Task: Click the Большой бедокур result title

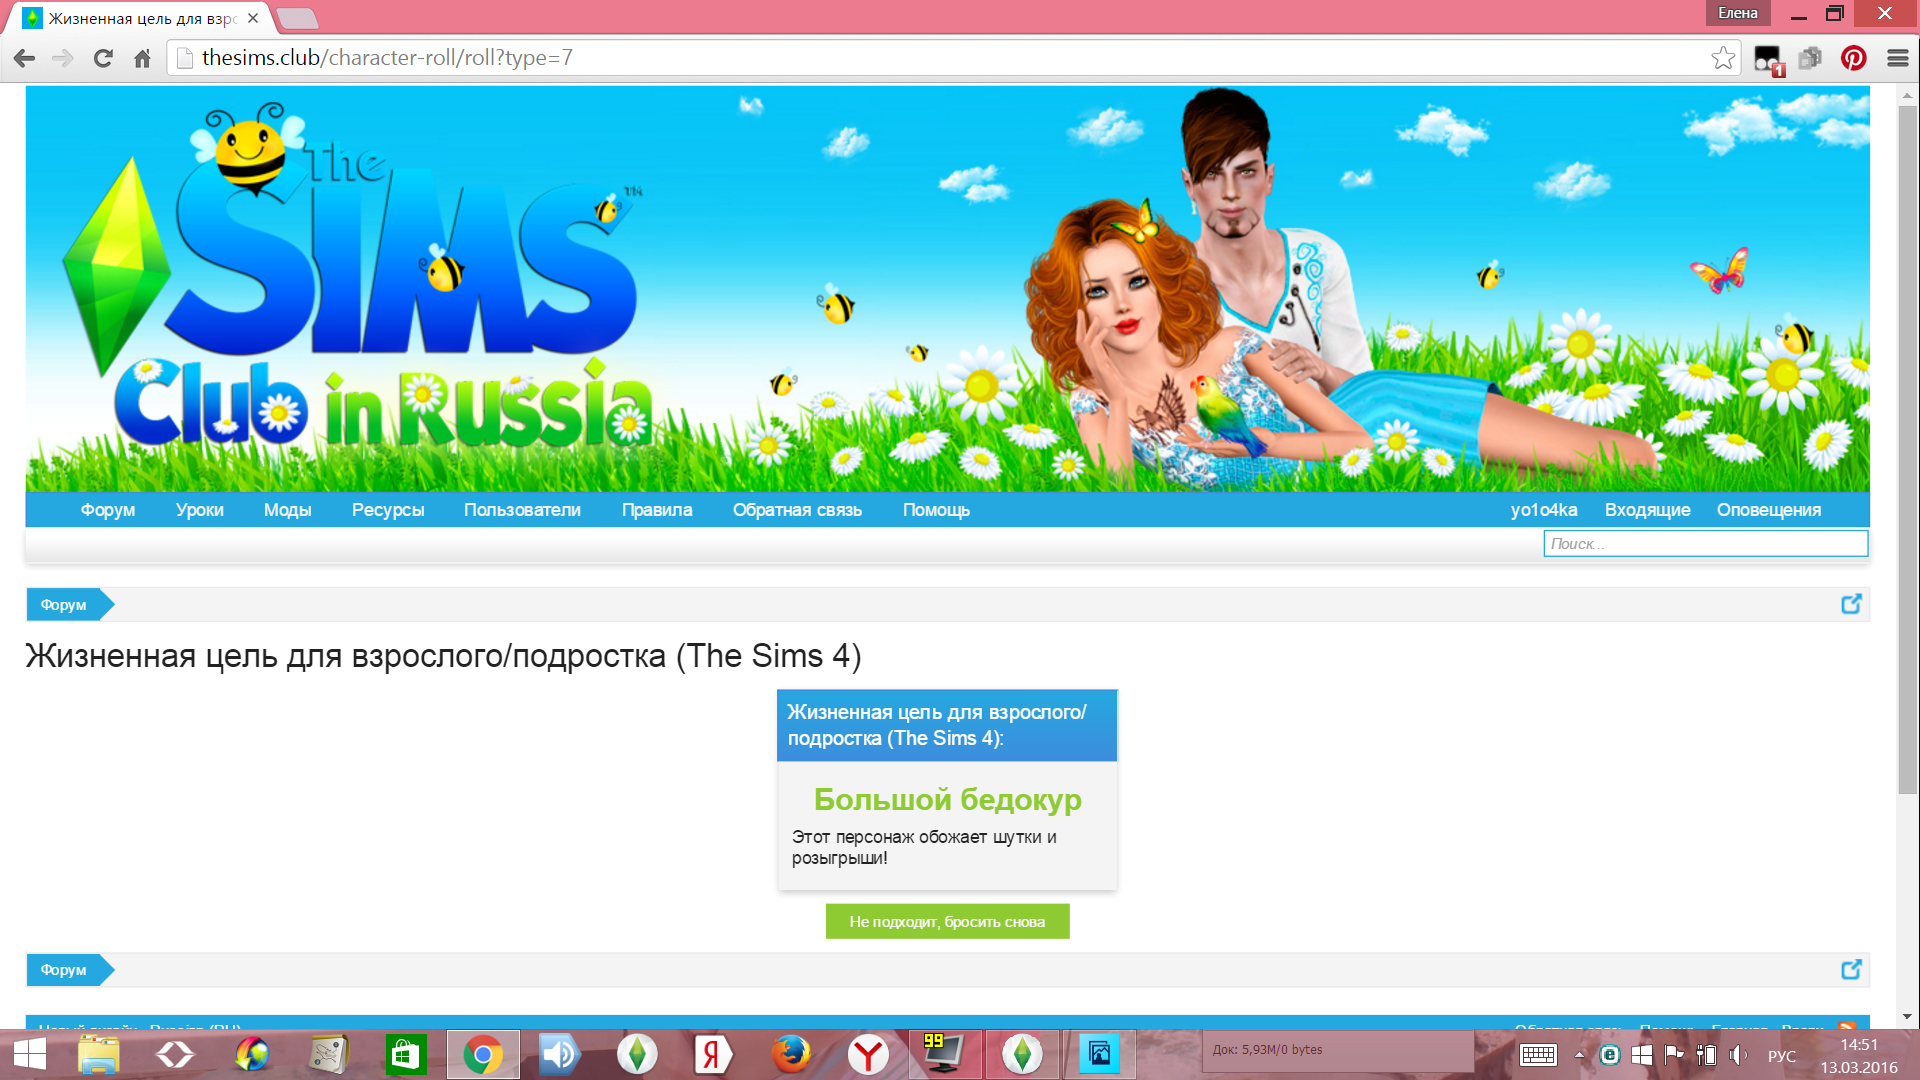Action: [947, 800]
